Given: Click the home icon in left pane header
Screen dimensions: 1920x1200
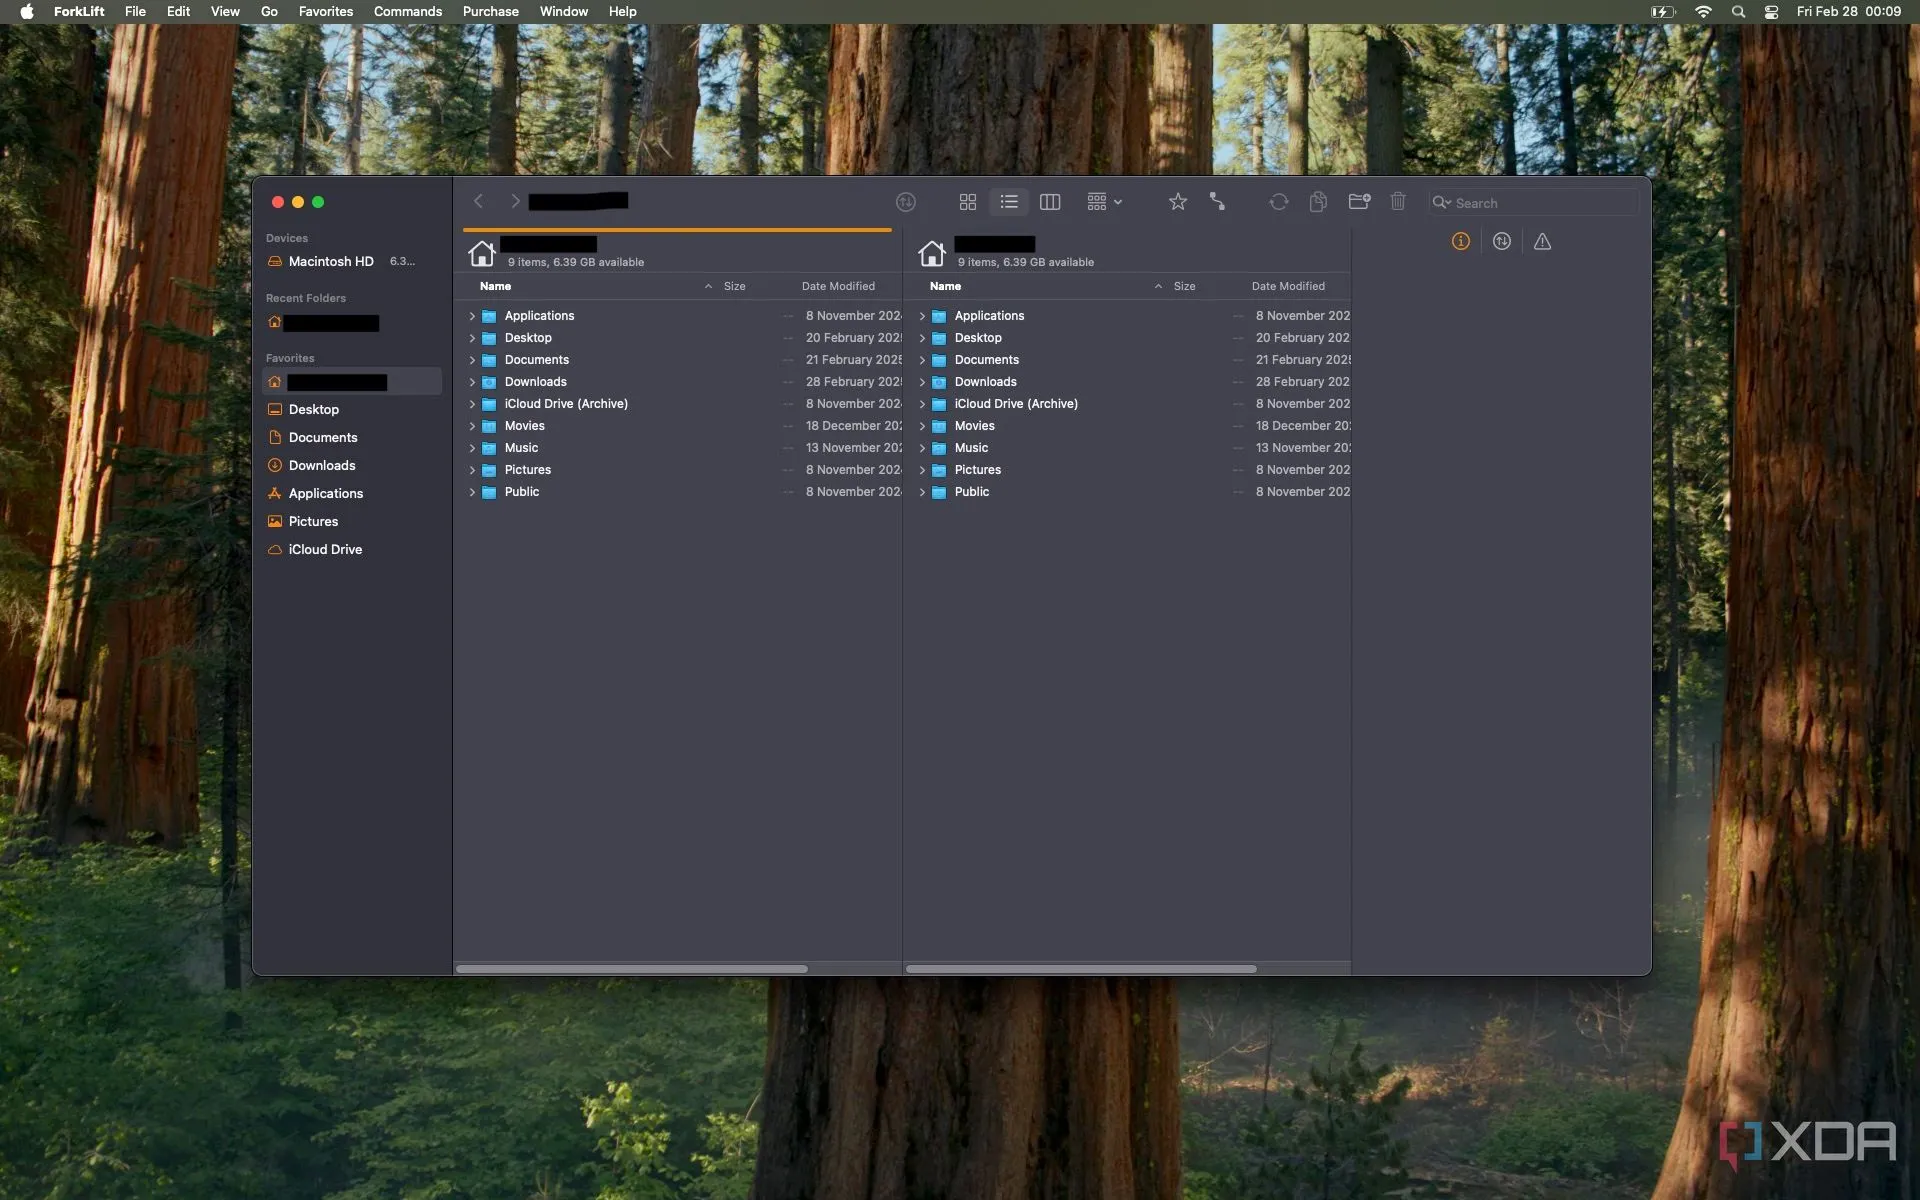Looking at the screenshot, I should tap(482, 253).
